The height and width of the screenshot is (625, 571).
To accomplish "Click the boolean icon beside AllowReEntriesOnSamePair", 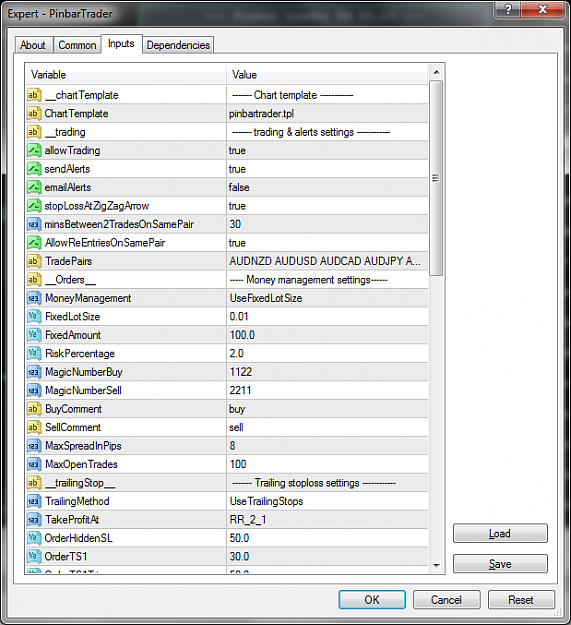I will pos(34,243).
